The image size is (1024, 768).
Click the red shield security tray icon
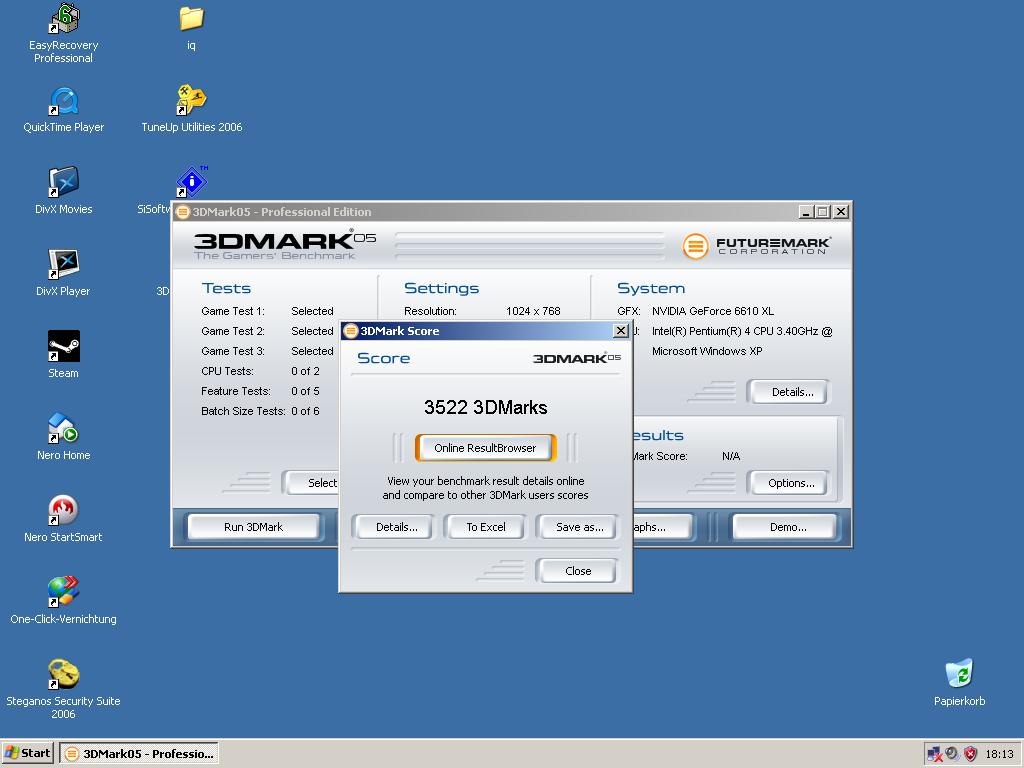[970, 754]
